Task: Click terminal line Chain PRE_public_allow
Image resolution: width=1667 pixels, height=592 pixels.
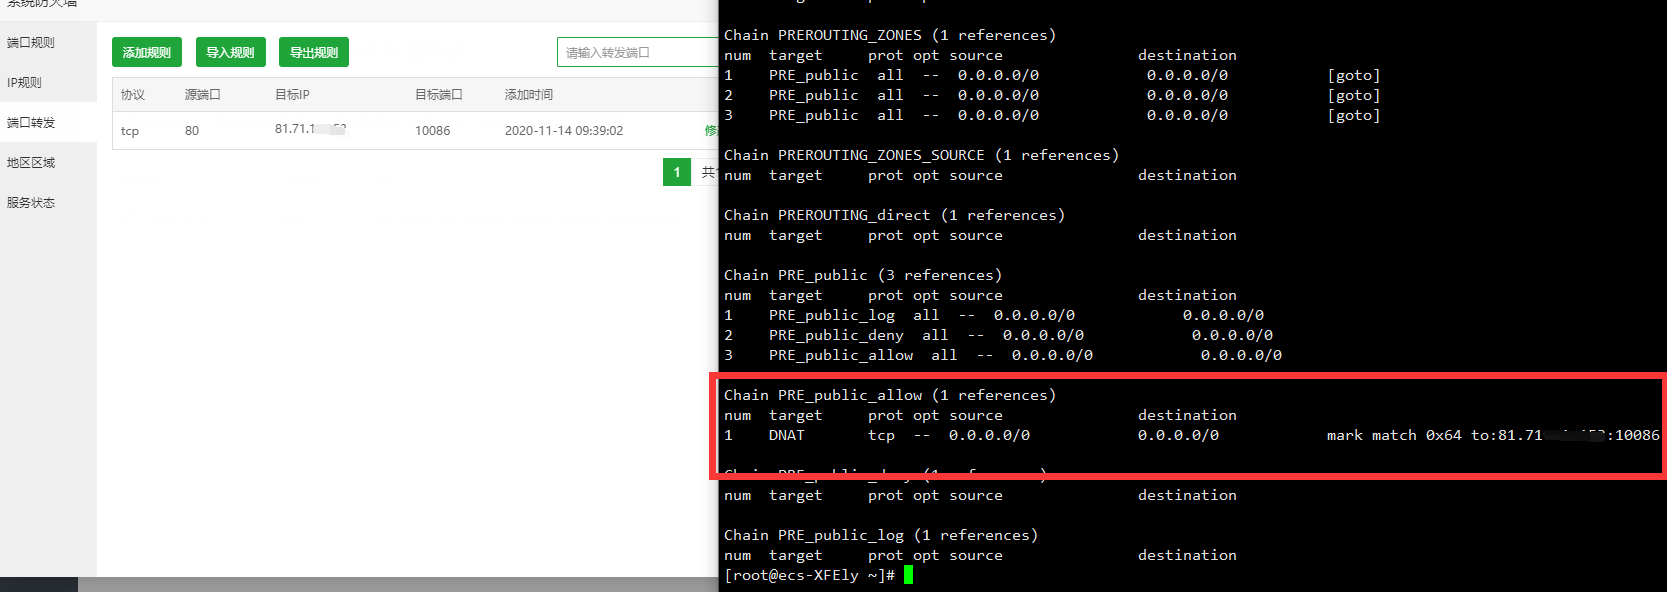Action: pos(890,395)
